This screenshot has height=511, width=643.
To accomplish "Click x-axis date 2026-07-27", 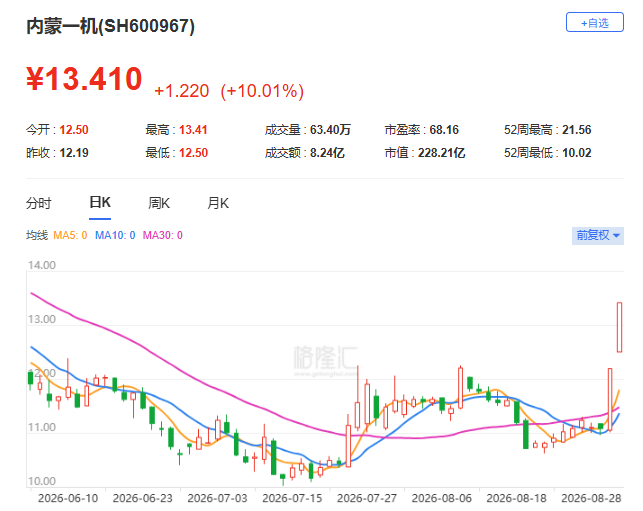I will 367,498.
